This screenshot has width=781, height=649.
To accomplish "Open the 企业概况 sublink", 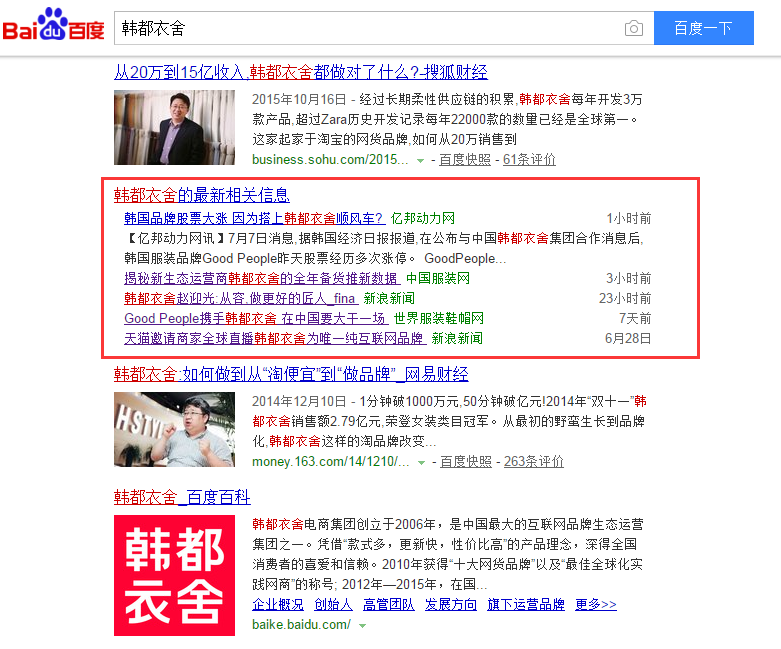I will click(x=278, y=604).
